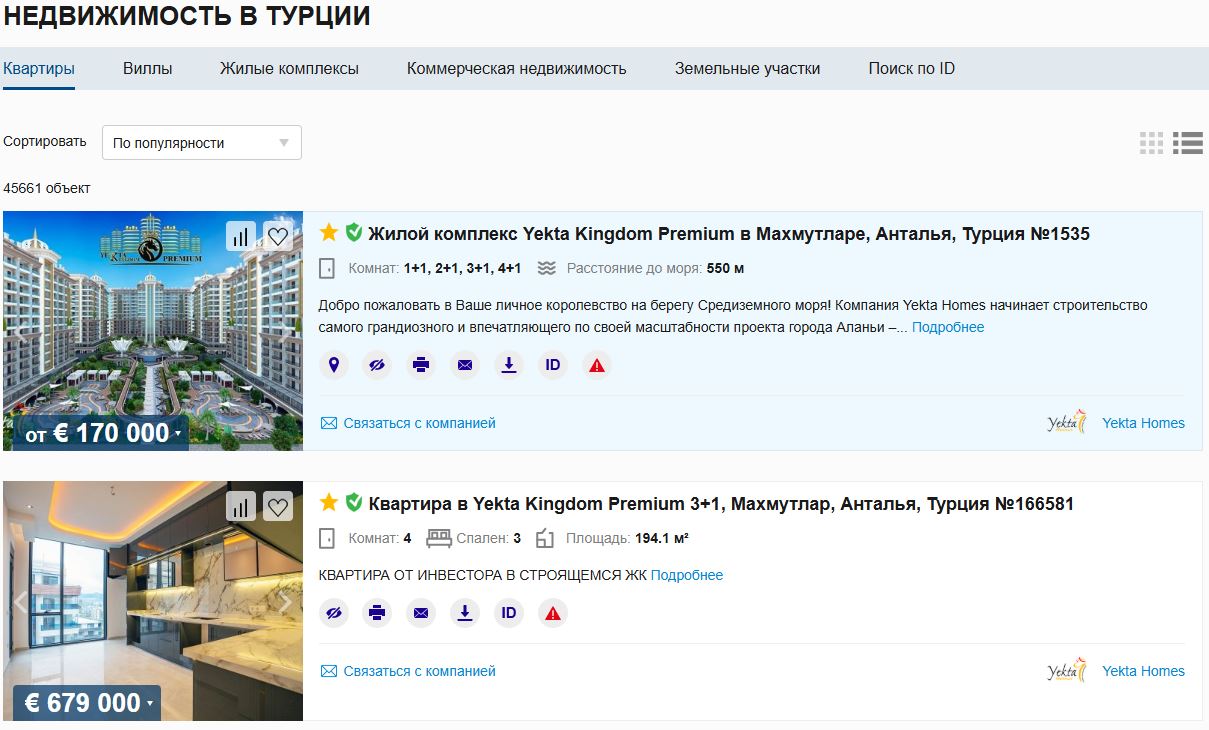Add Yekta Kingdom complex to comparison chart
Image resolution: width=1209 pixels, height=730 pixels.
241,236
